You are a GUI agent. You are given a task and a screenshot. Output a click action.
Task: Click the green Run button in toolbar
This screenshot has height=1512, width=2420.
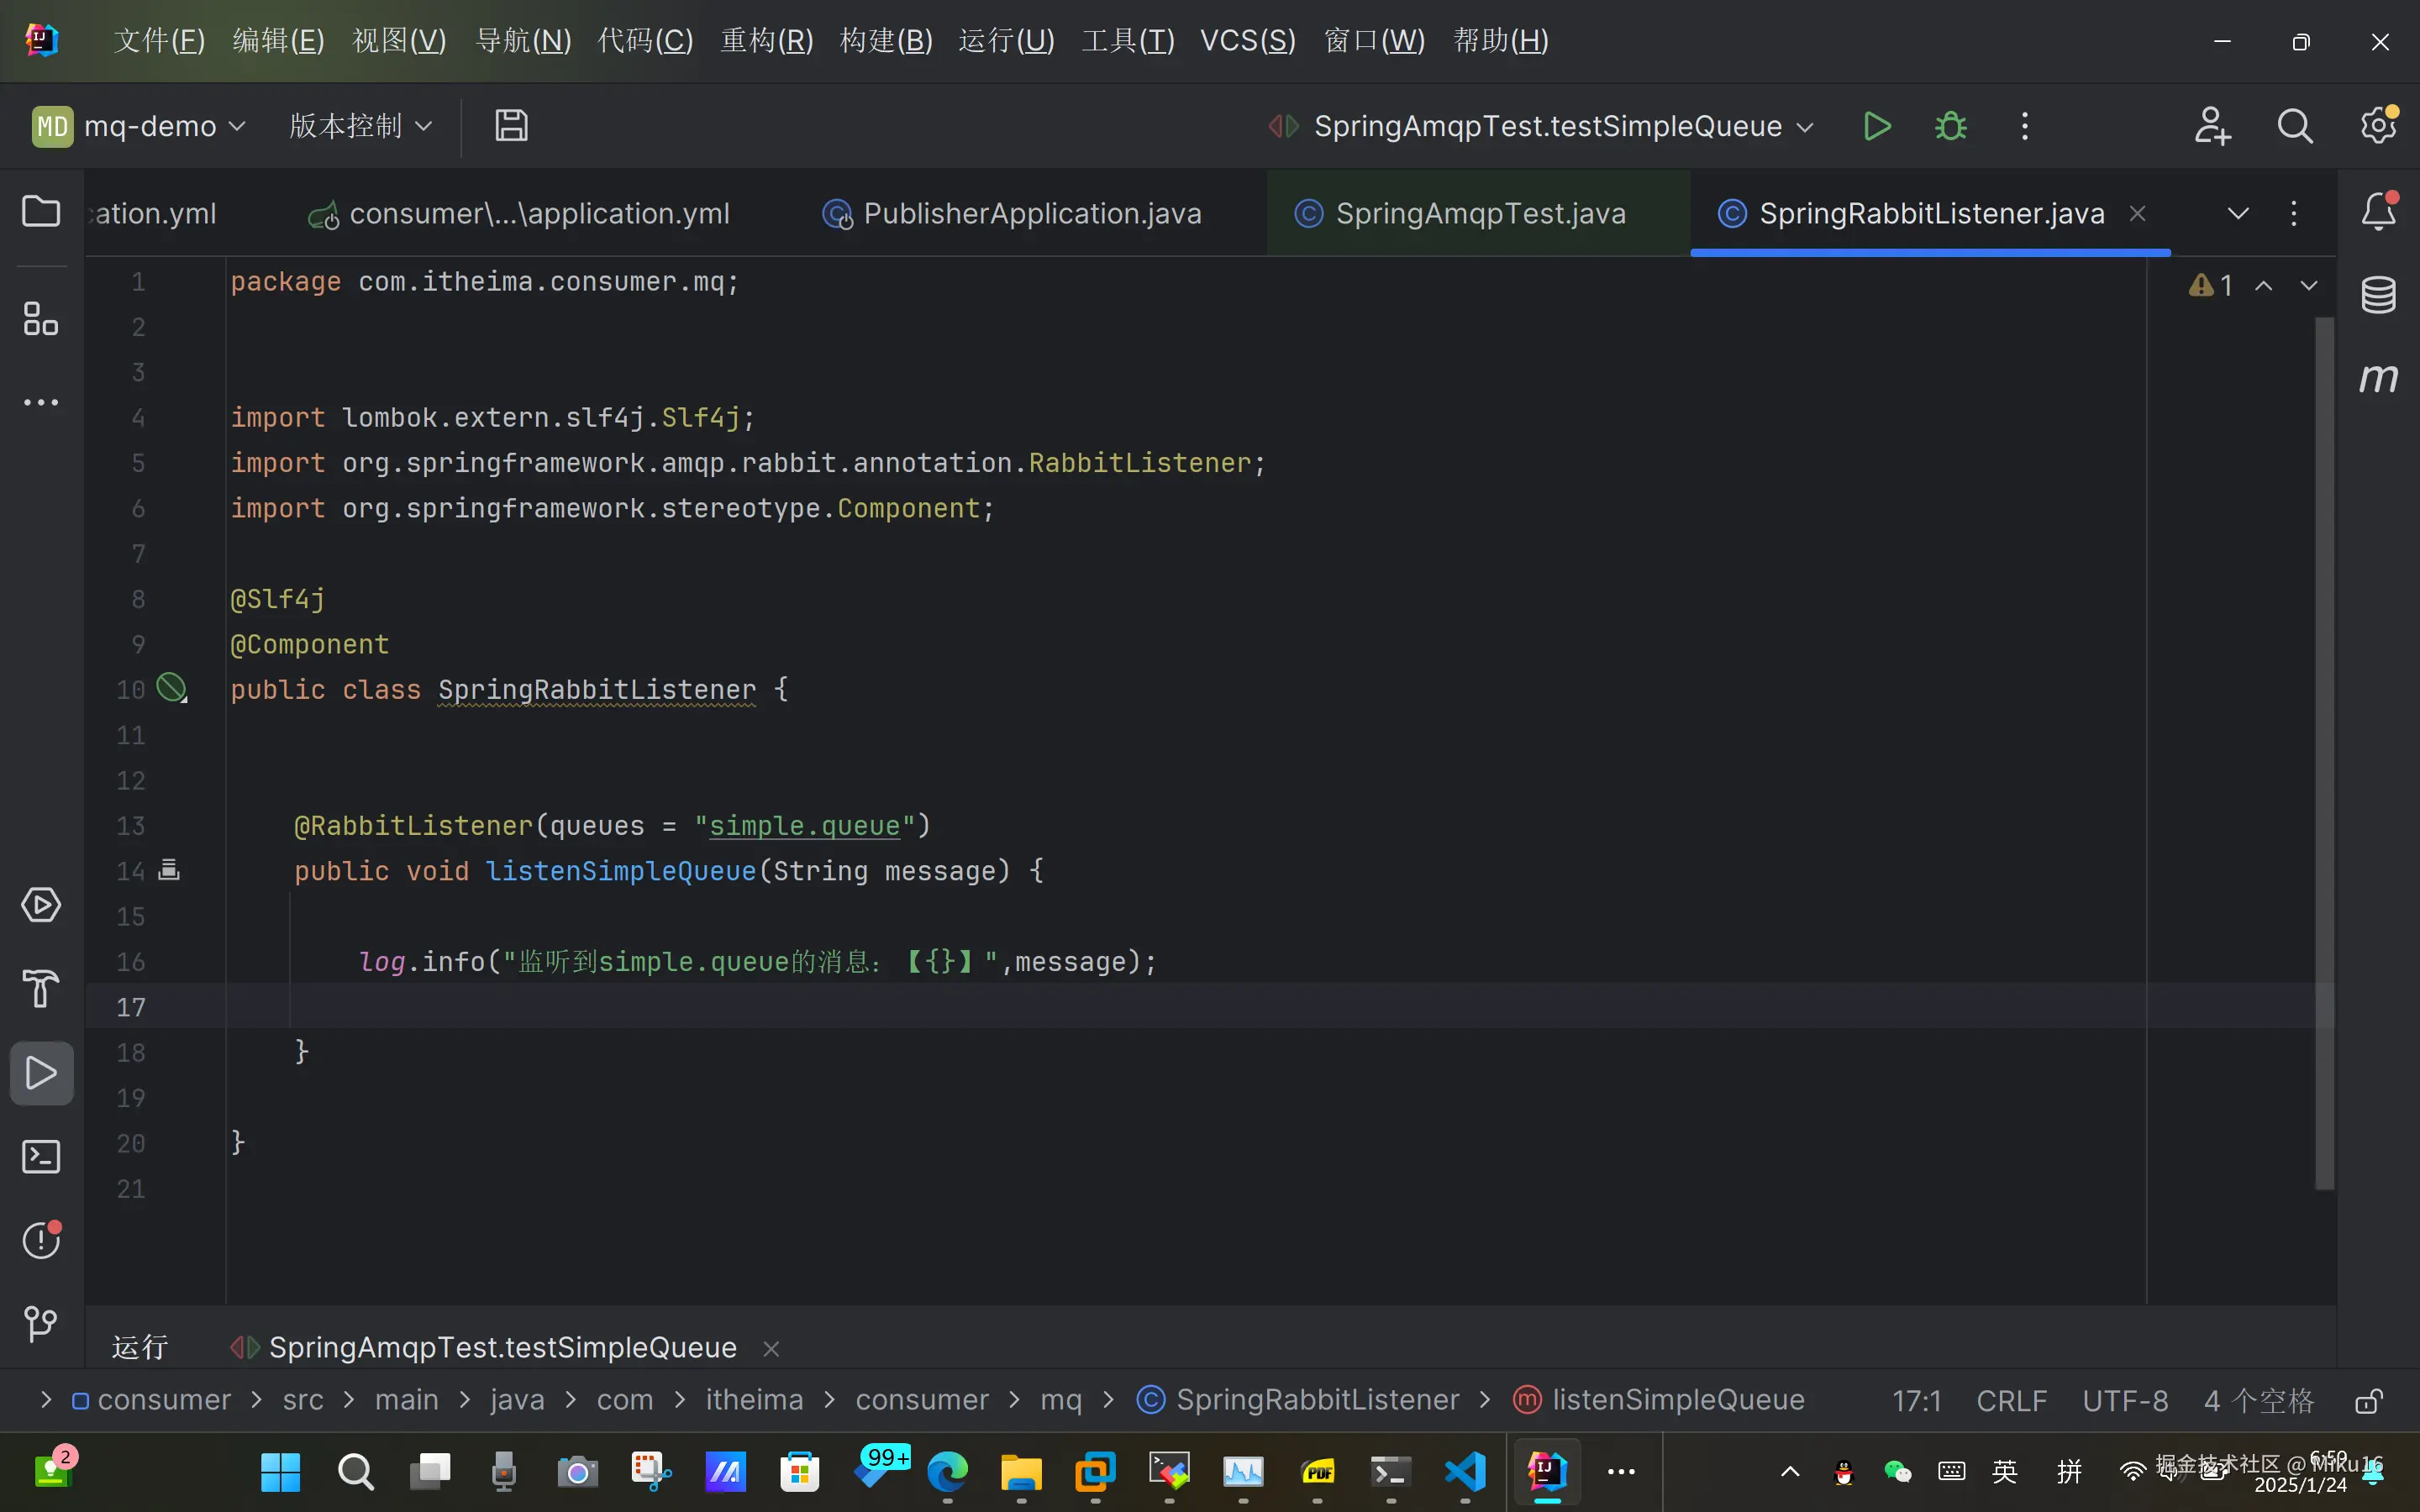click(1877, 127)
